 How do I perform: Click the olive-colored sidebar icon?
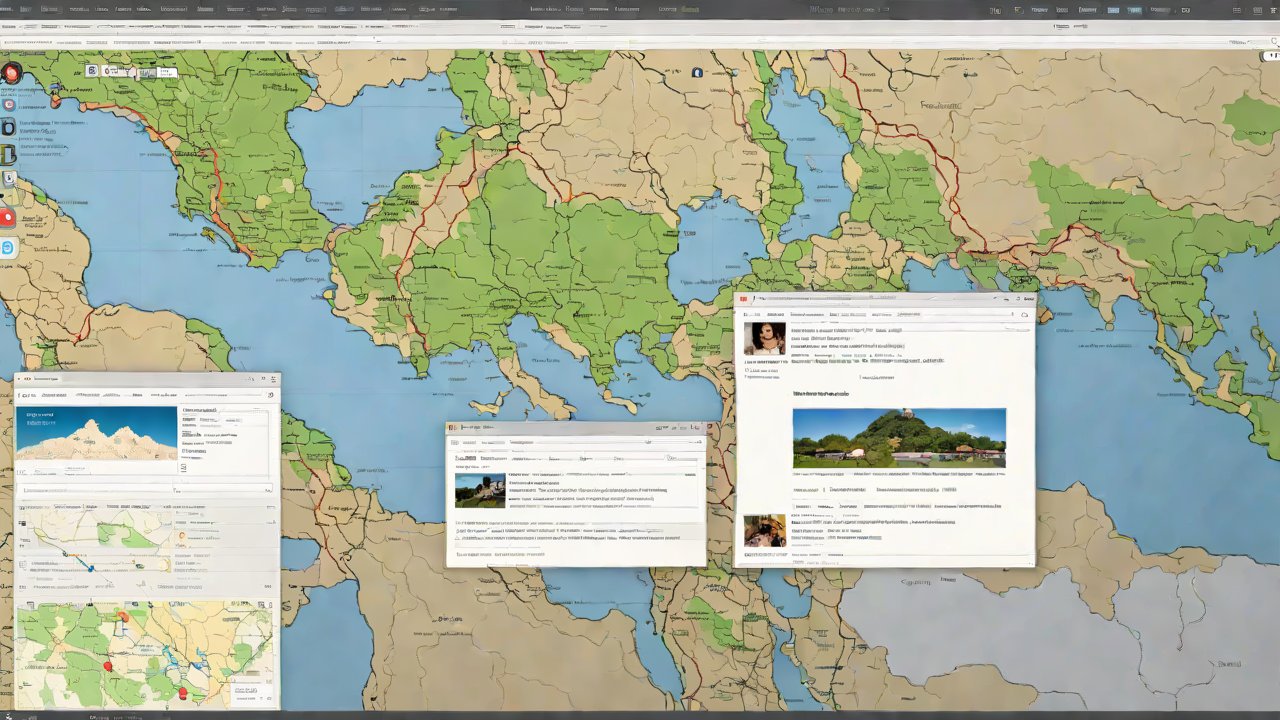coord(8,154)
